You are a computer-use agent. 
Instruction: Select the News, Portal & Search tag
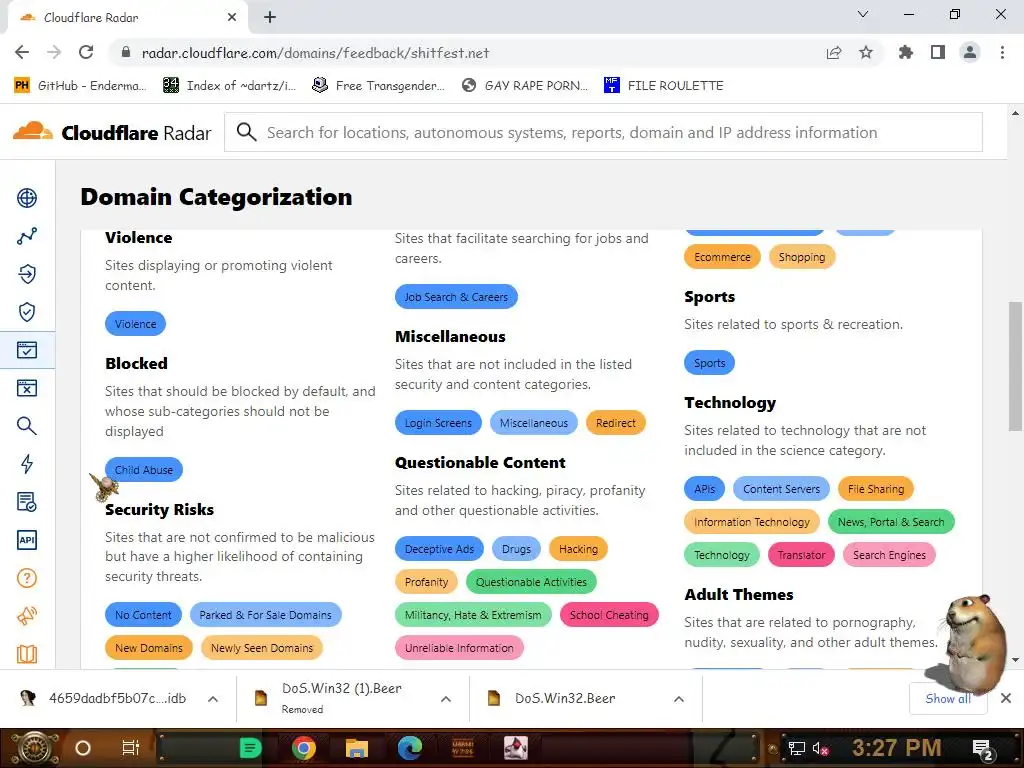tap(891, 522)
